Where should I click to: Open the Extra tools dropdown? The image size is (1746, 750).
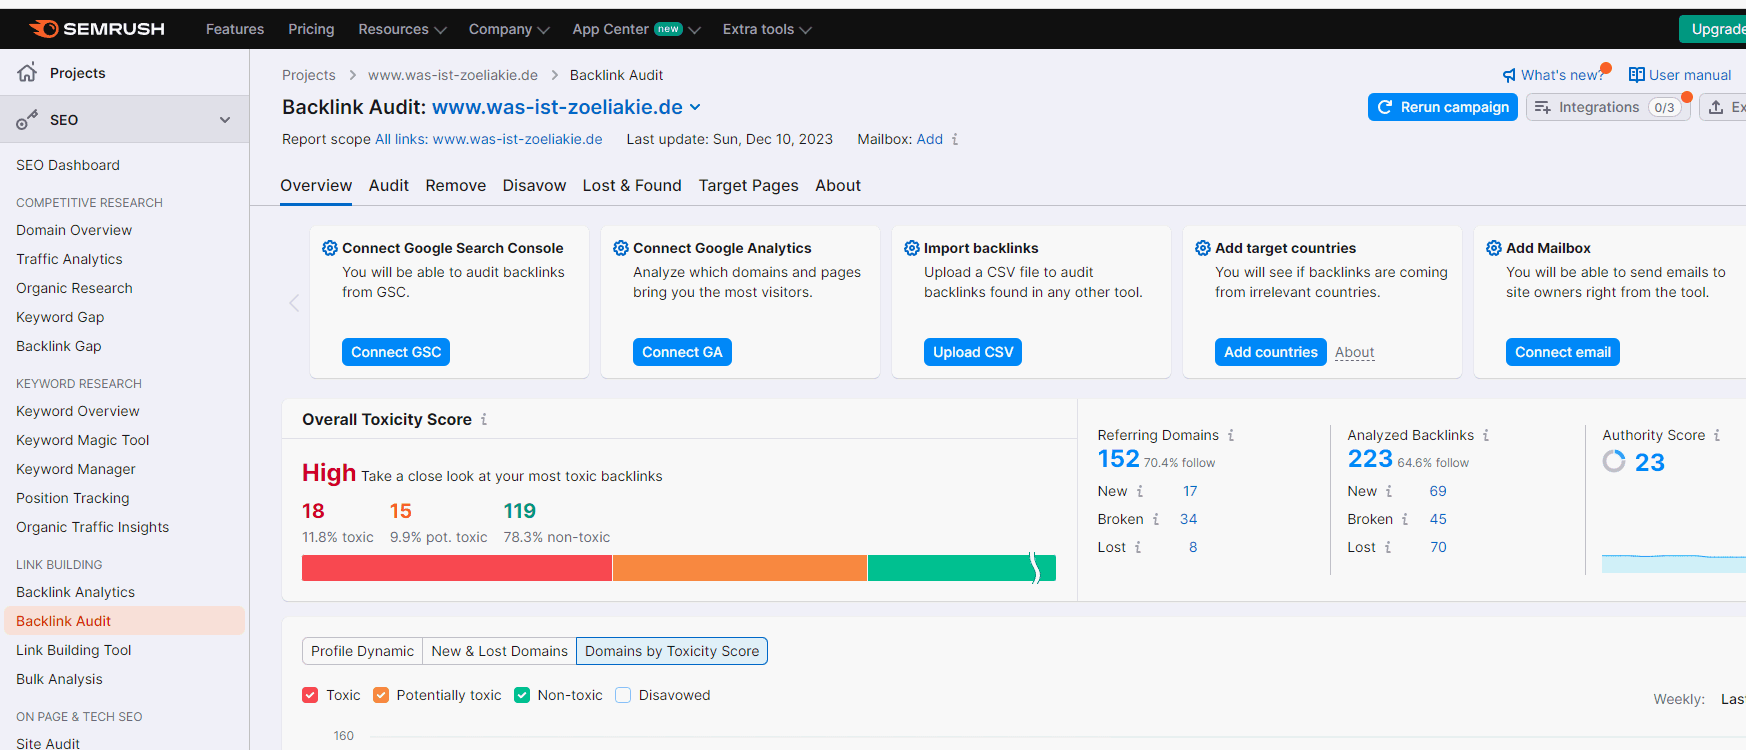[x=767, y=29]
